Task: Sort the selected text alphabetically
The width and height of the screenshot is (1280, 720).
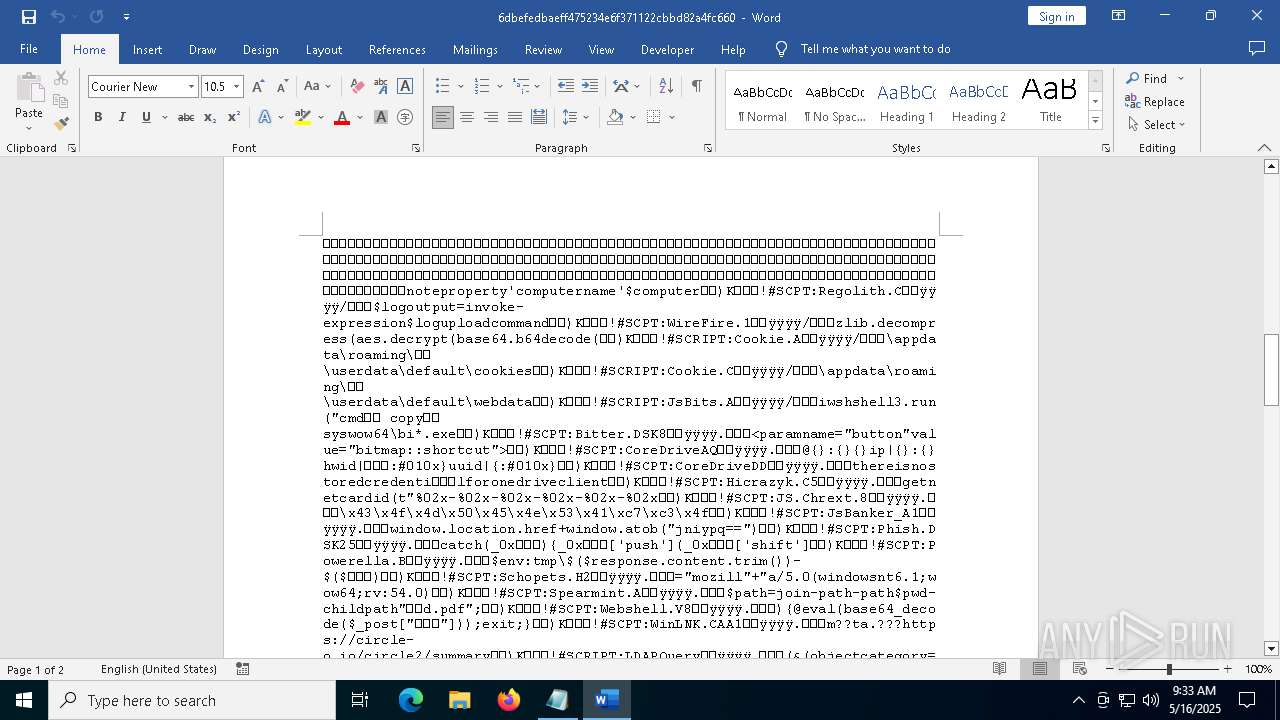Action: (x=666, y=87)
